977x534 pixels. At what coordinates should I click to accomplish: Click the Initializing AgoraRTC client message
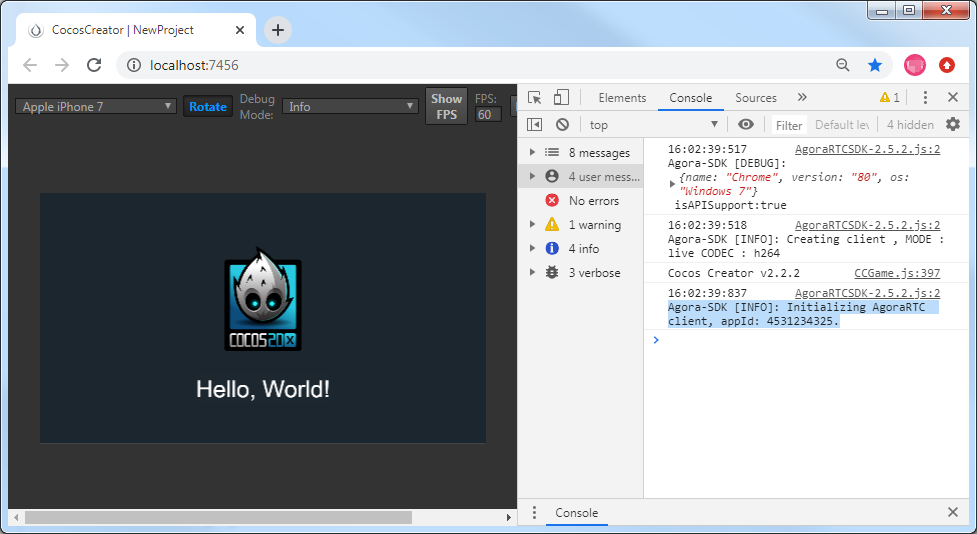tap(803, 314)
